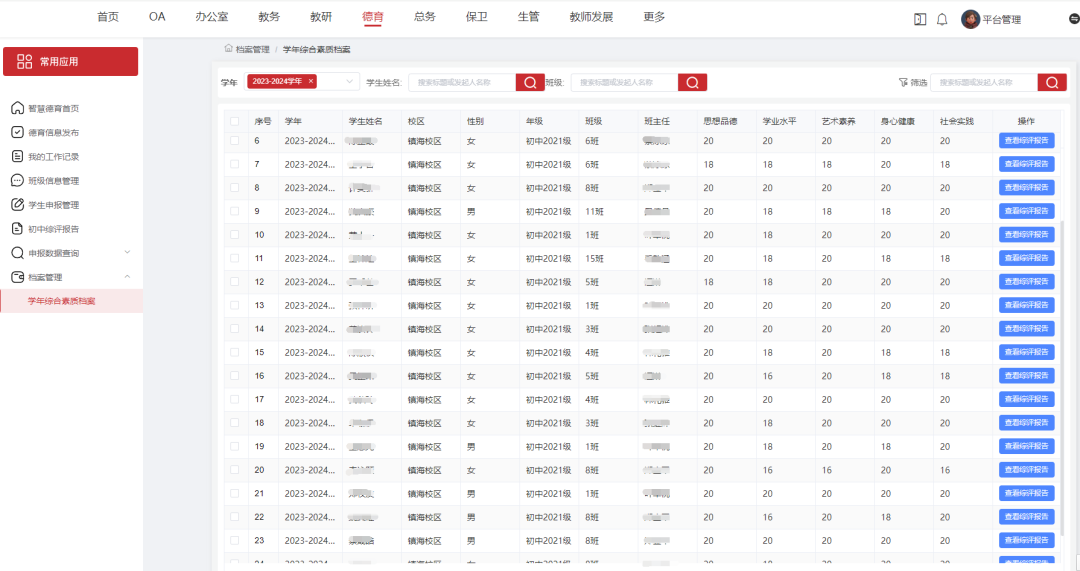The width and height of the screenshot is (1080, 571).
Task: Open the 筛选 filter funnel icon
Action: (904, 83)
